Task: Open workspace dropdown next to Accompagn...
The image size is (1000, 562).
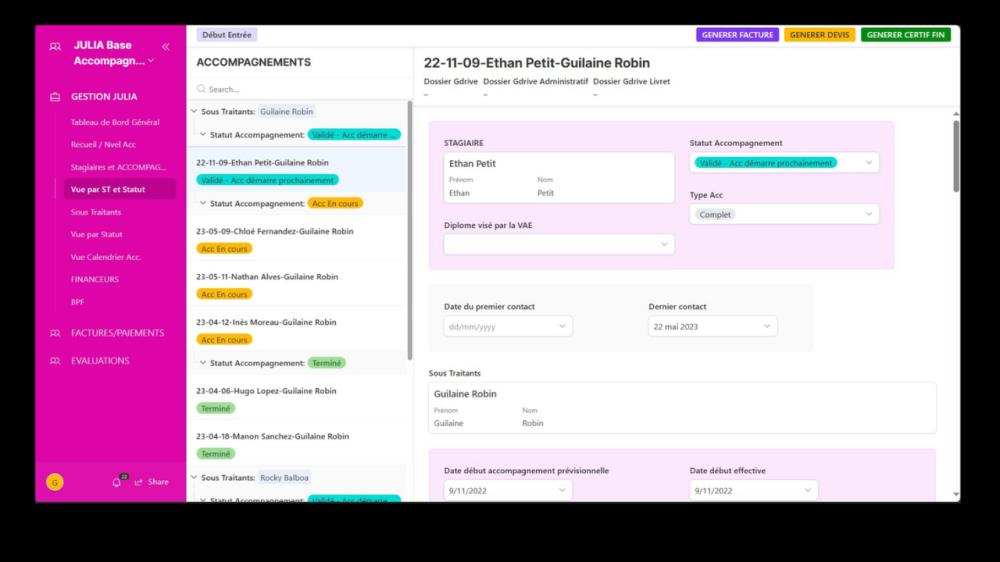Action: [x=151, y=61]
